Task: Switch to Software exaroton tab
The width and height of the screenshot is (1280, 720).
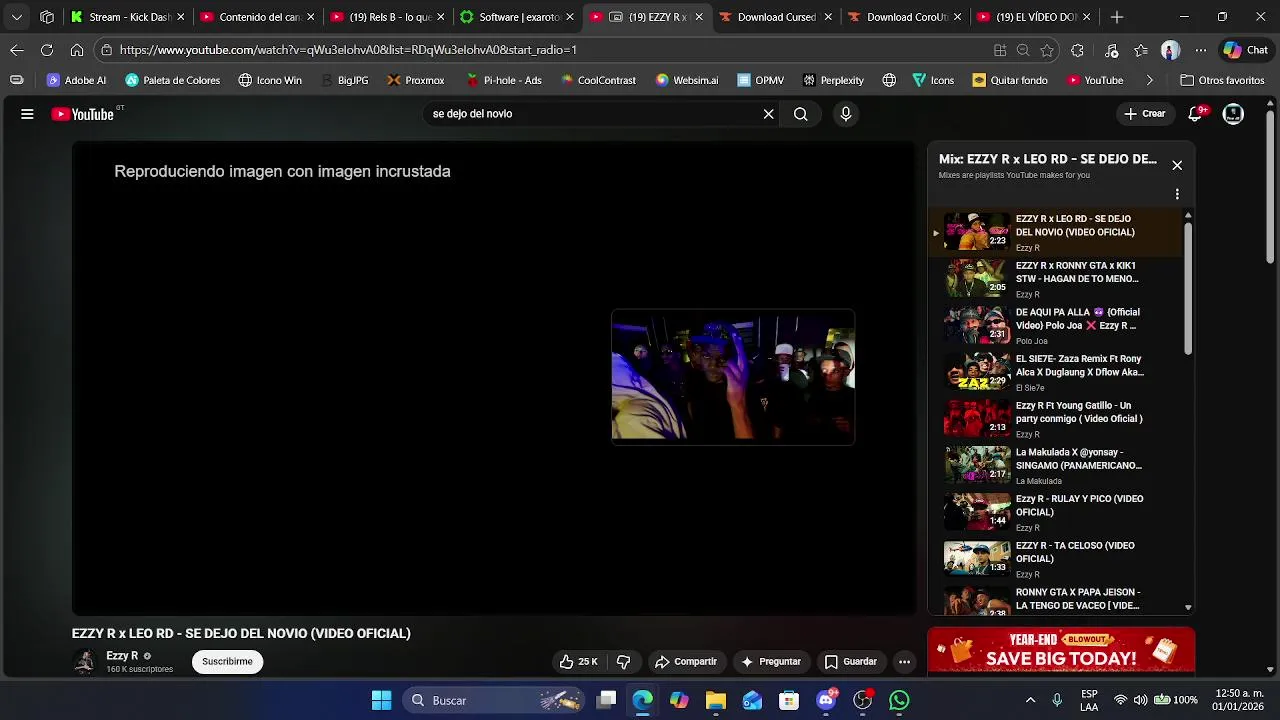Action: coord(517,17)
